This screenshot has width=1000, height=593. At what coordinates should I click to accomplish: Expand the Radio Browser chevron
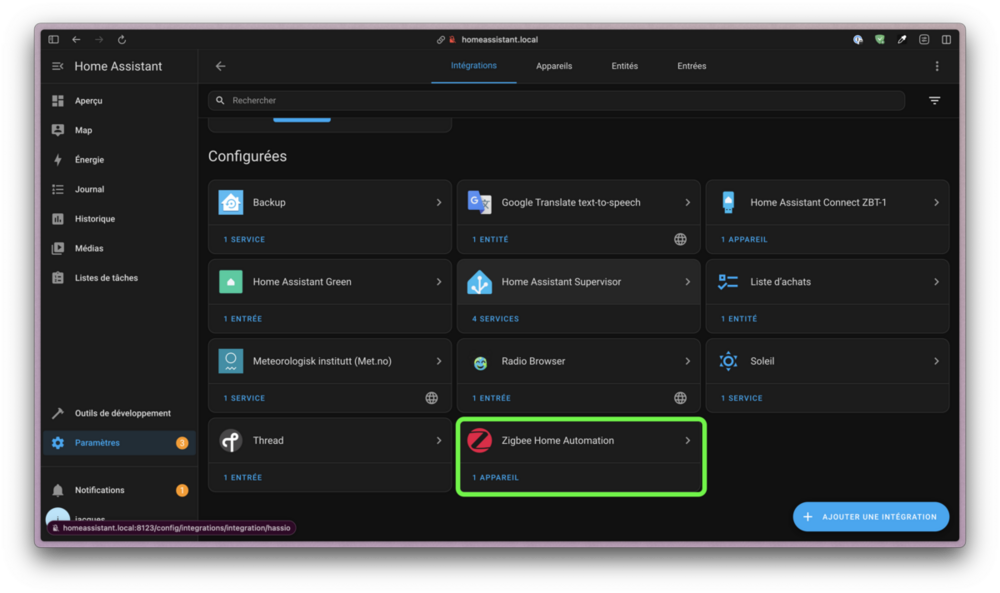[688, 362]
